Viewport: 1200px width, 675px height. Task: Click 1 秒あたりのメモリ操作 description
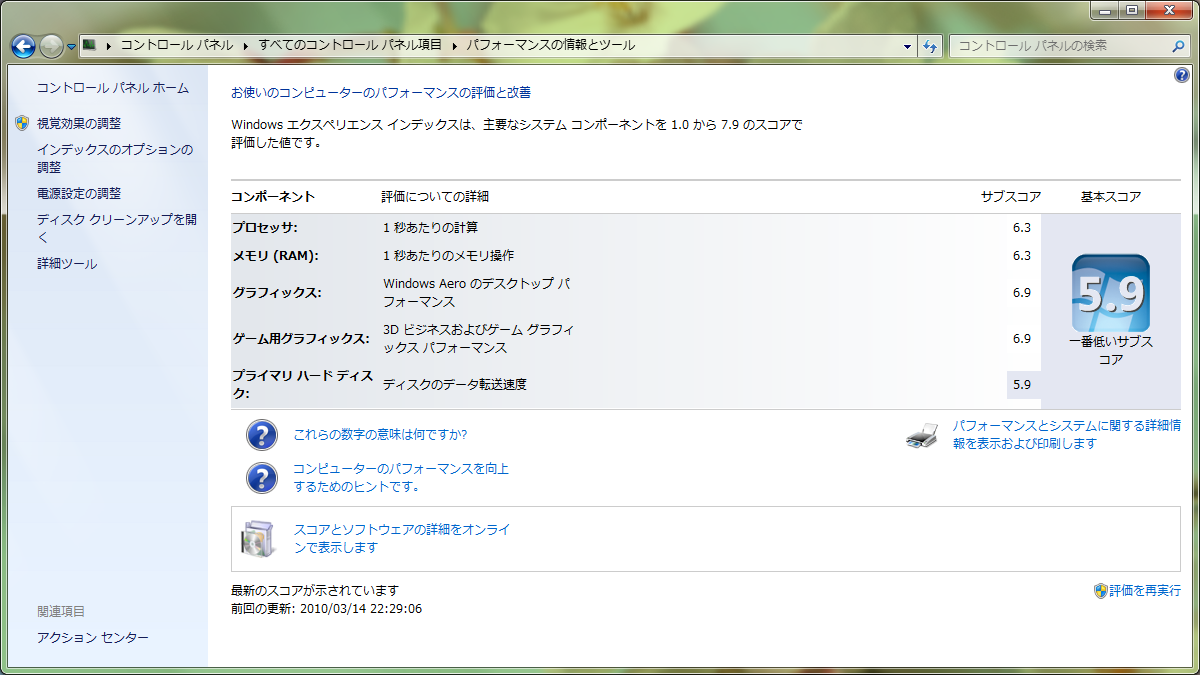[449, 256]
